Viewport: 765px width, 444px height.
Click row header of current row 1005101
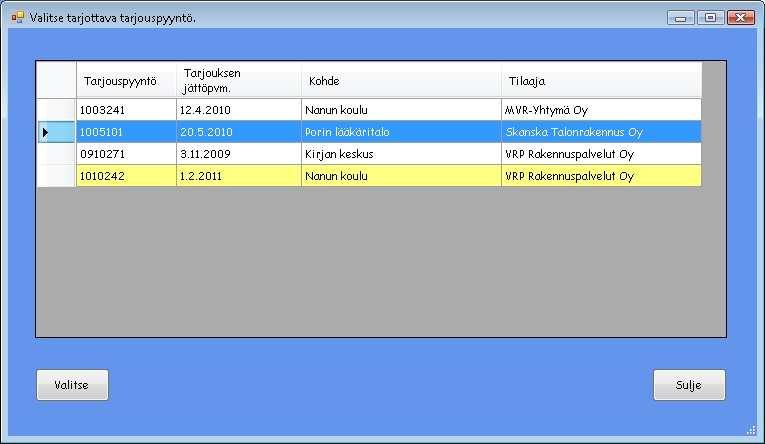pyautogui.click(x=57, y=132)
